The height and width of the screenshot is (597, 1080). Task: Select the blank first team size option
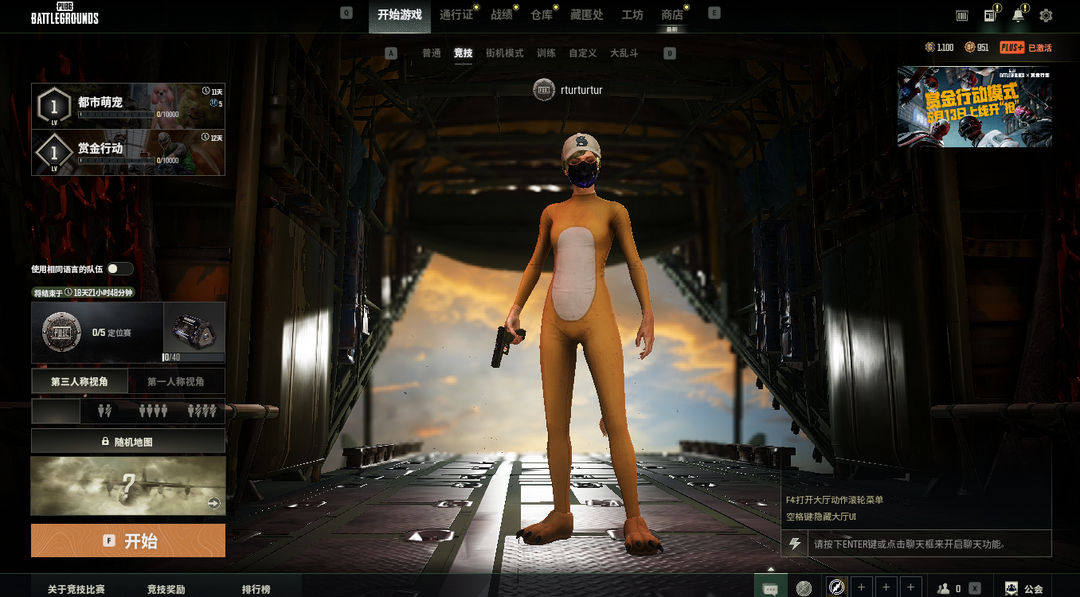(56, 411)
